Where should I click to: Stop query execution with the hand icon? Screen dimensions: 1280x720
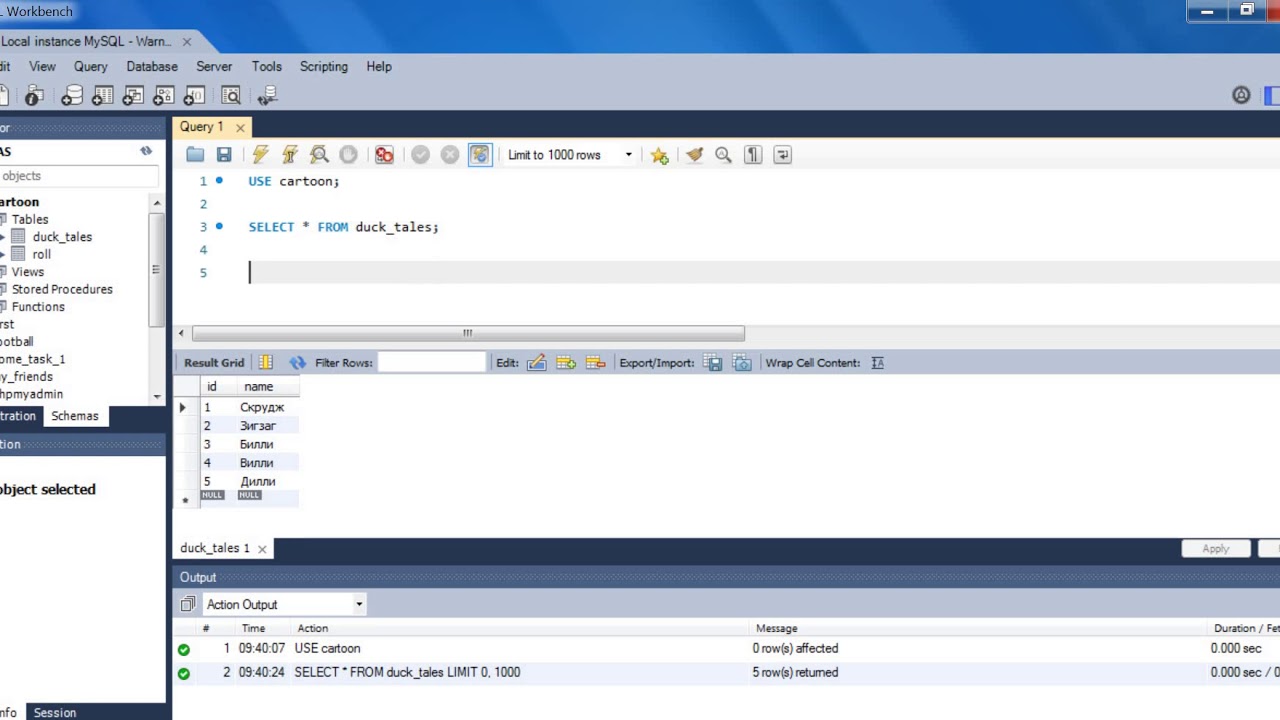pos(348,155)
